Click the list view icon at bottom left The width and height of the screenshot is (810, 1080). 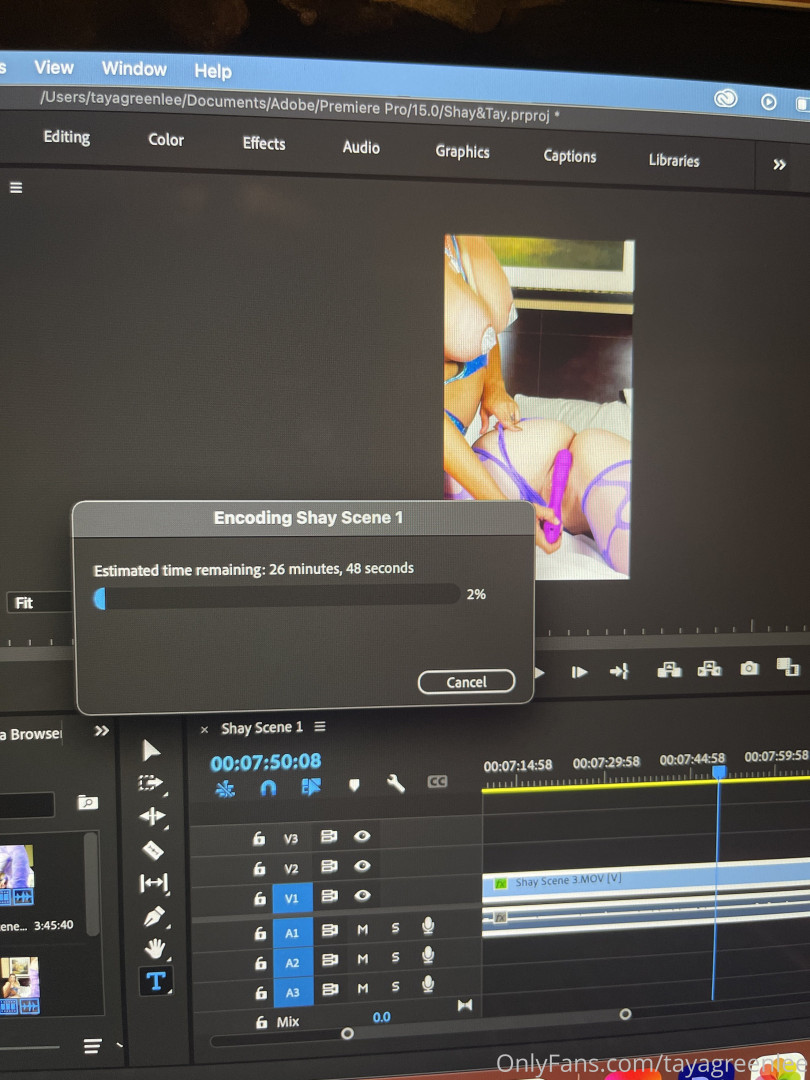(92, 1046)
